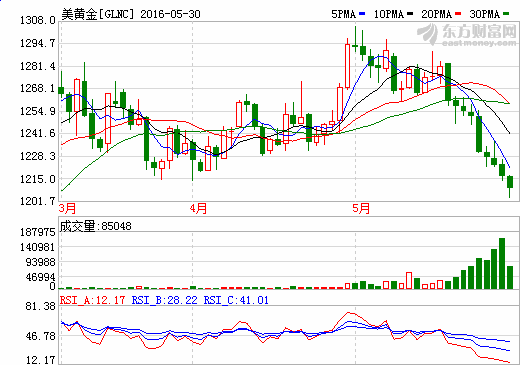Click the RSI_A:12.17 indicator label
This screenshot has width=520, height=365.
pos(92,300)
